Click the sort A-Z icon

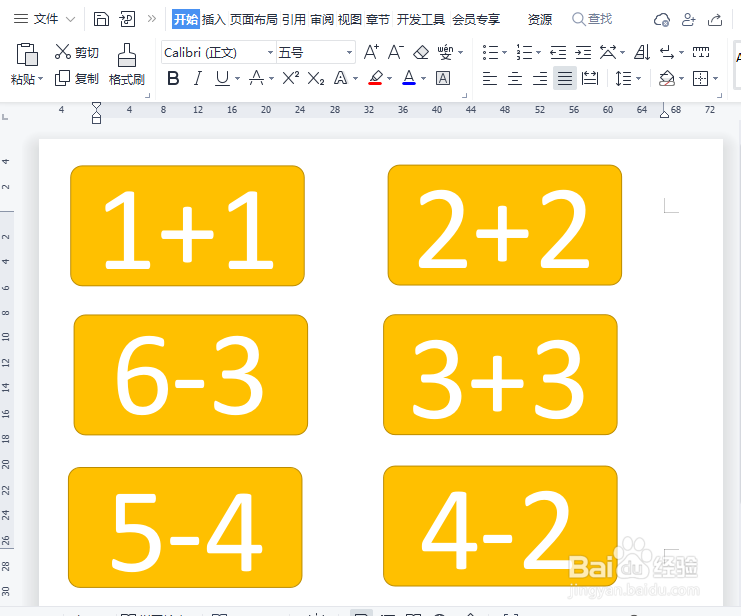tap(642, 52)
